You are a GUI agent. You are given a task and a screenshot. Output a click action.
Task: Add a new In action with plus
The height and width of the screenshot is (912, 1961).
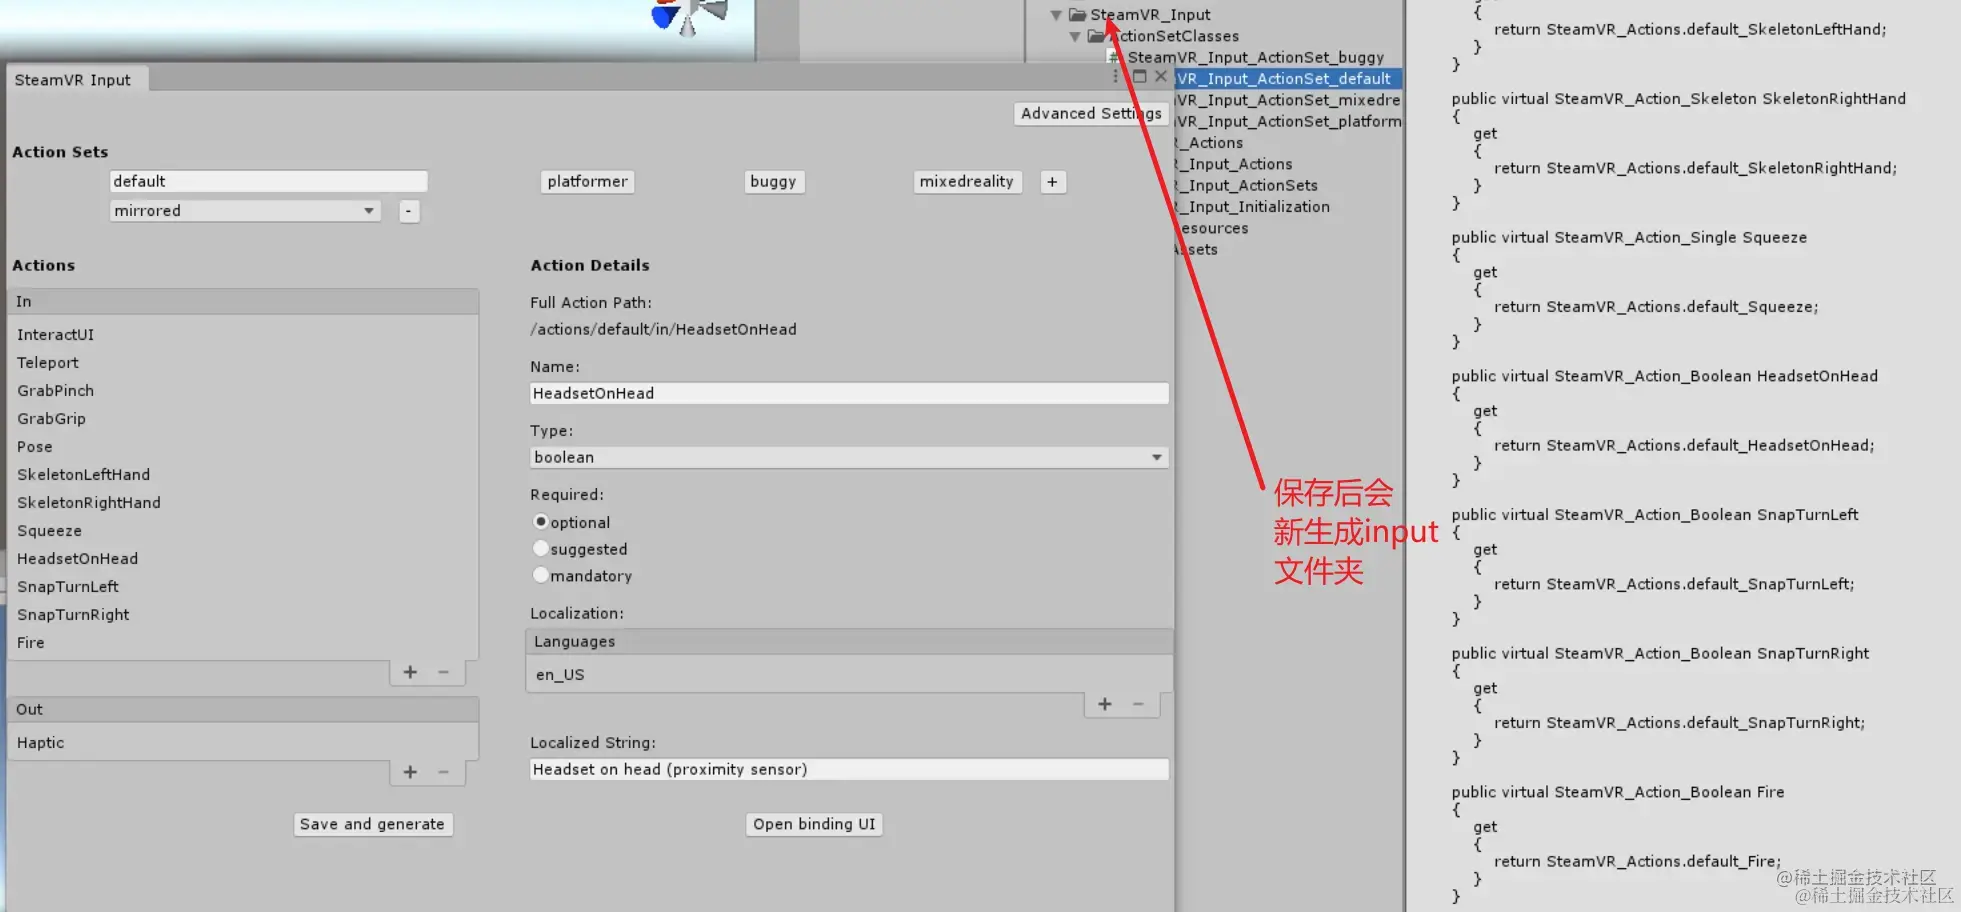pos(410,673)
